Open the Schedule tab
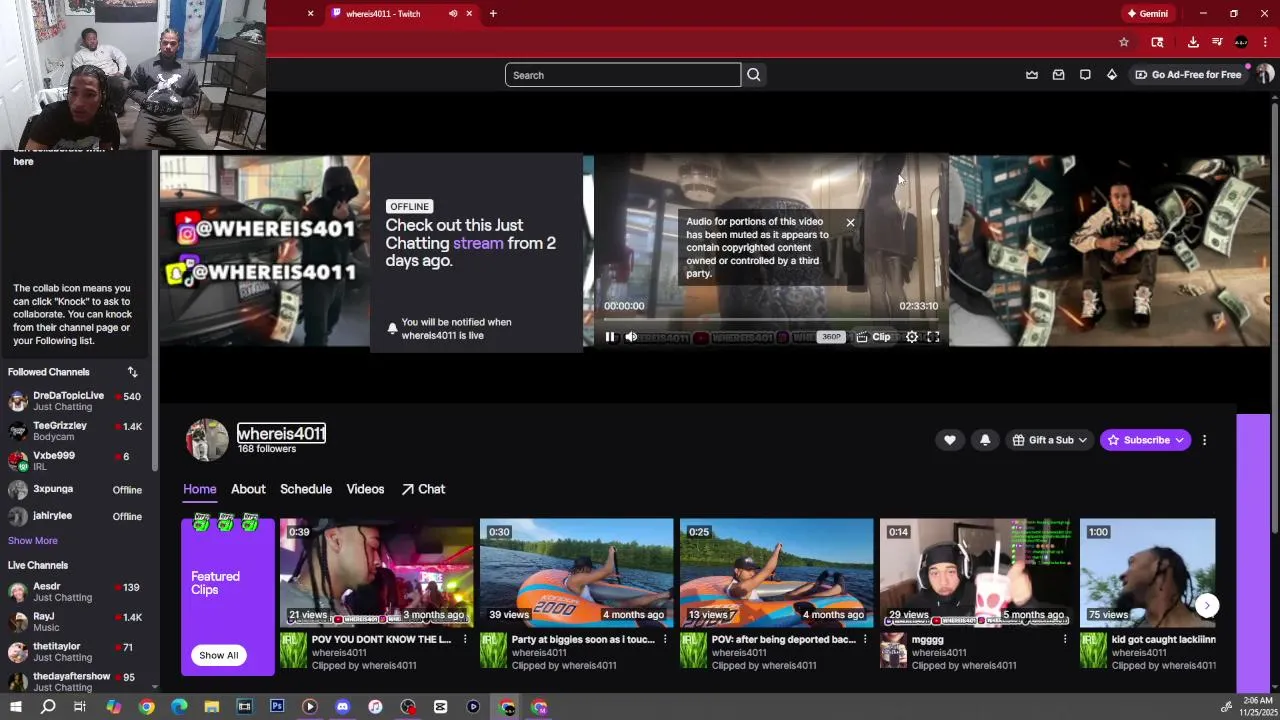1280x720 pixels. click(x=306, y=489)
